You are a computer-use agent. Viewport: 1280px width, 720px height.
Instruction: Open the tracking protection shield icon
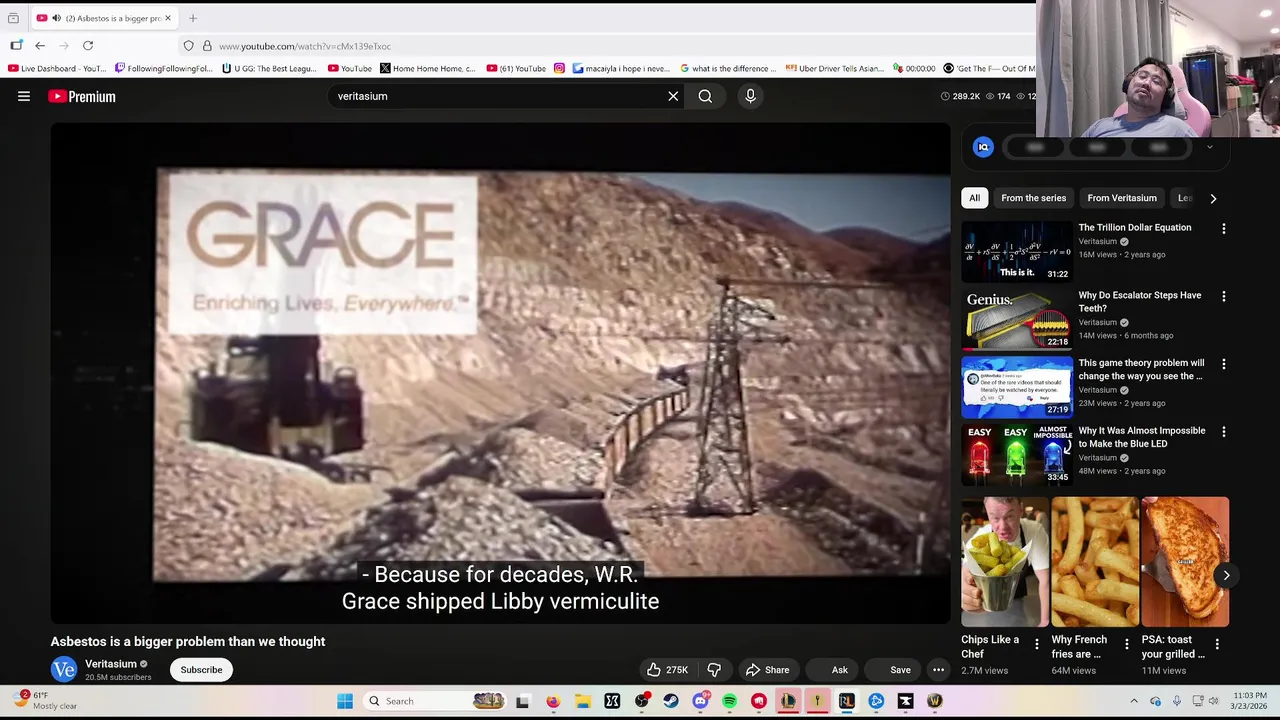(x=188, y=46)
